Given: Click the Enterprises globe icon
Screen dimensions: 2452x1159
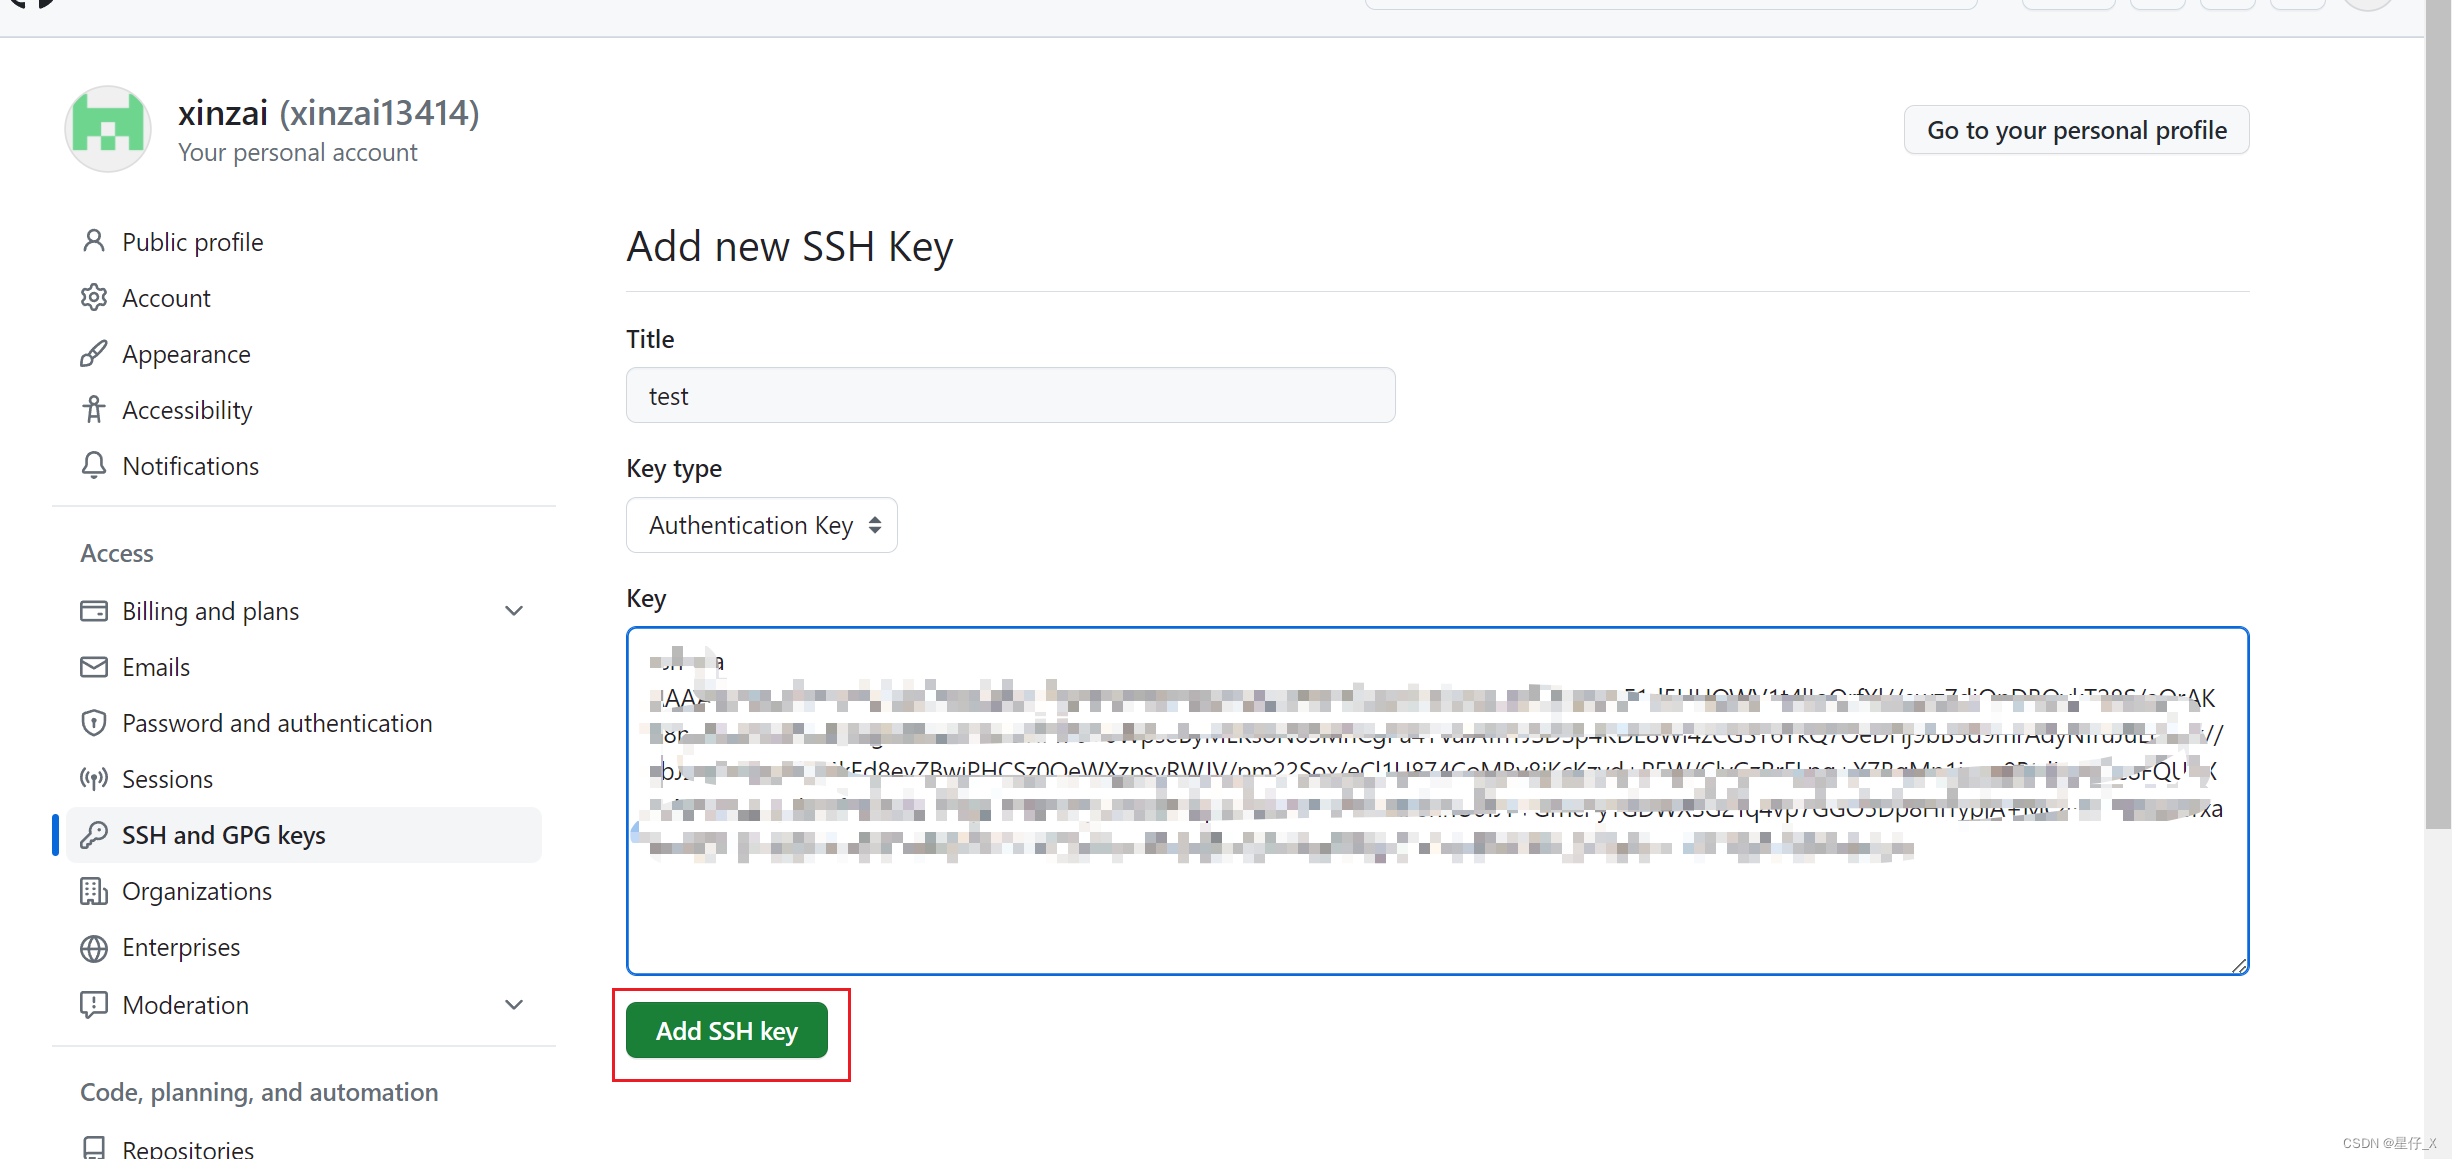Looking at the screenshot, I should [x=94, y=948].
